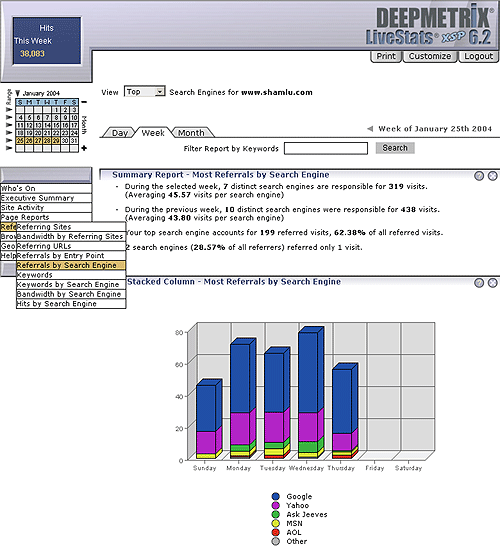Click January 10 on the calendar
Screen dimensions: 500x549
(x=74, y=117)
